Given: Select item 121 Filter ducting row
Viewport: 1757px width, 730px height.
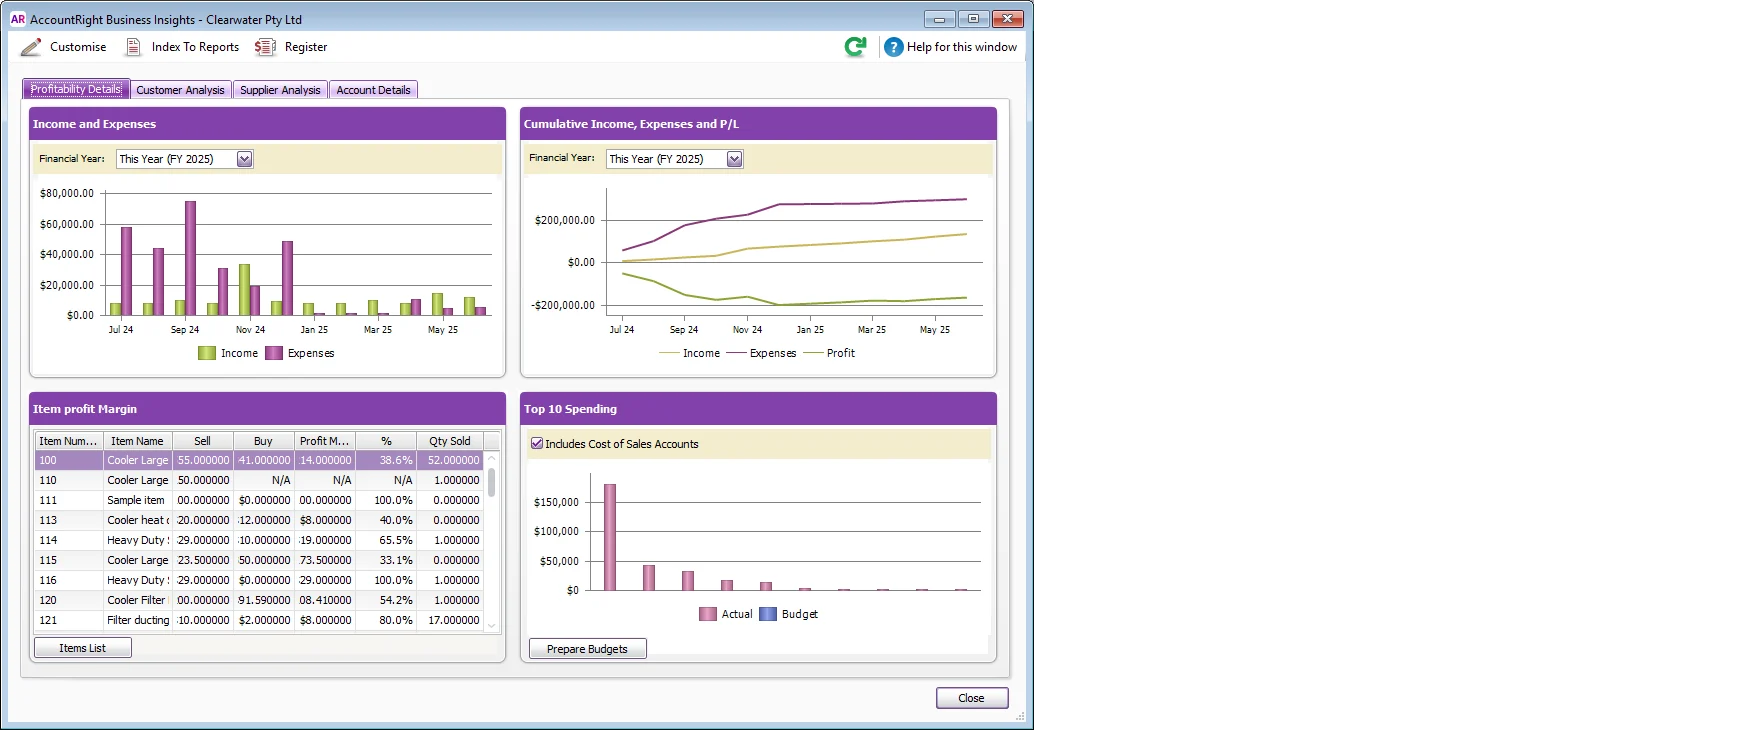Looking at the screenshot, I should [x=259, y=620].
